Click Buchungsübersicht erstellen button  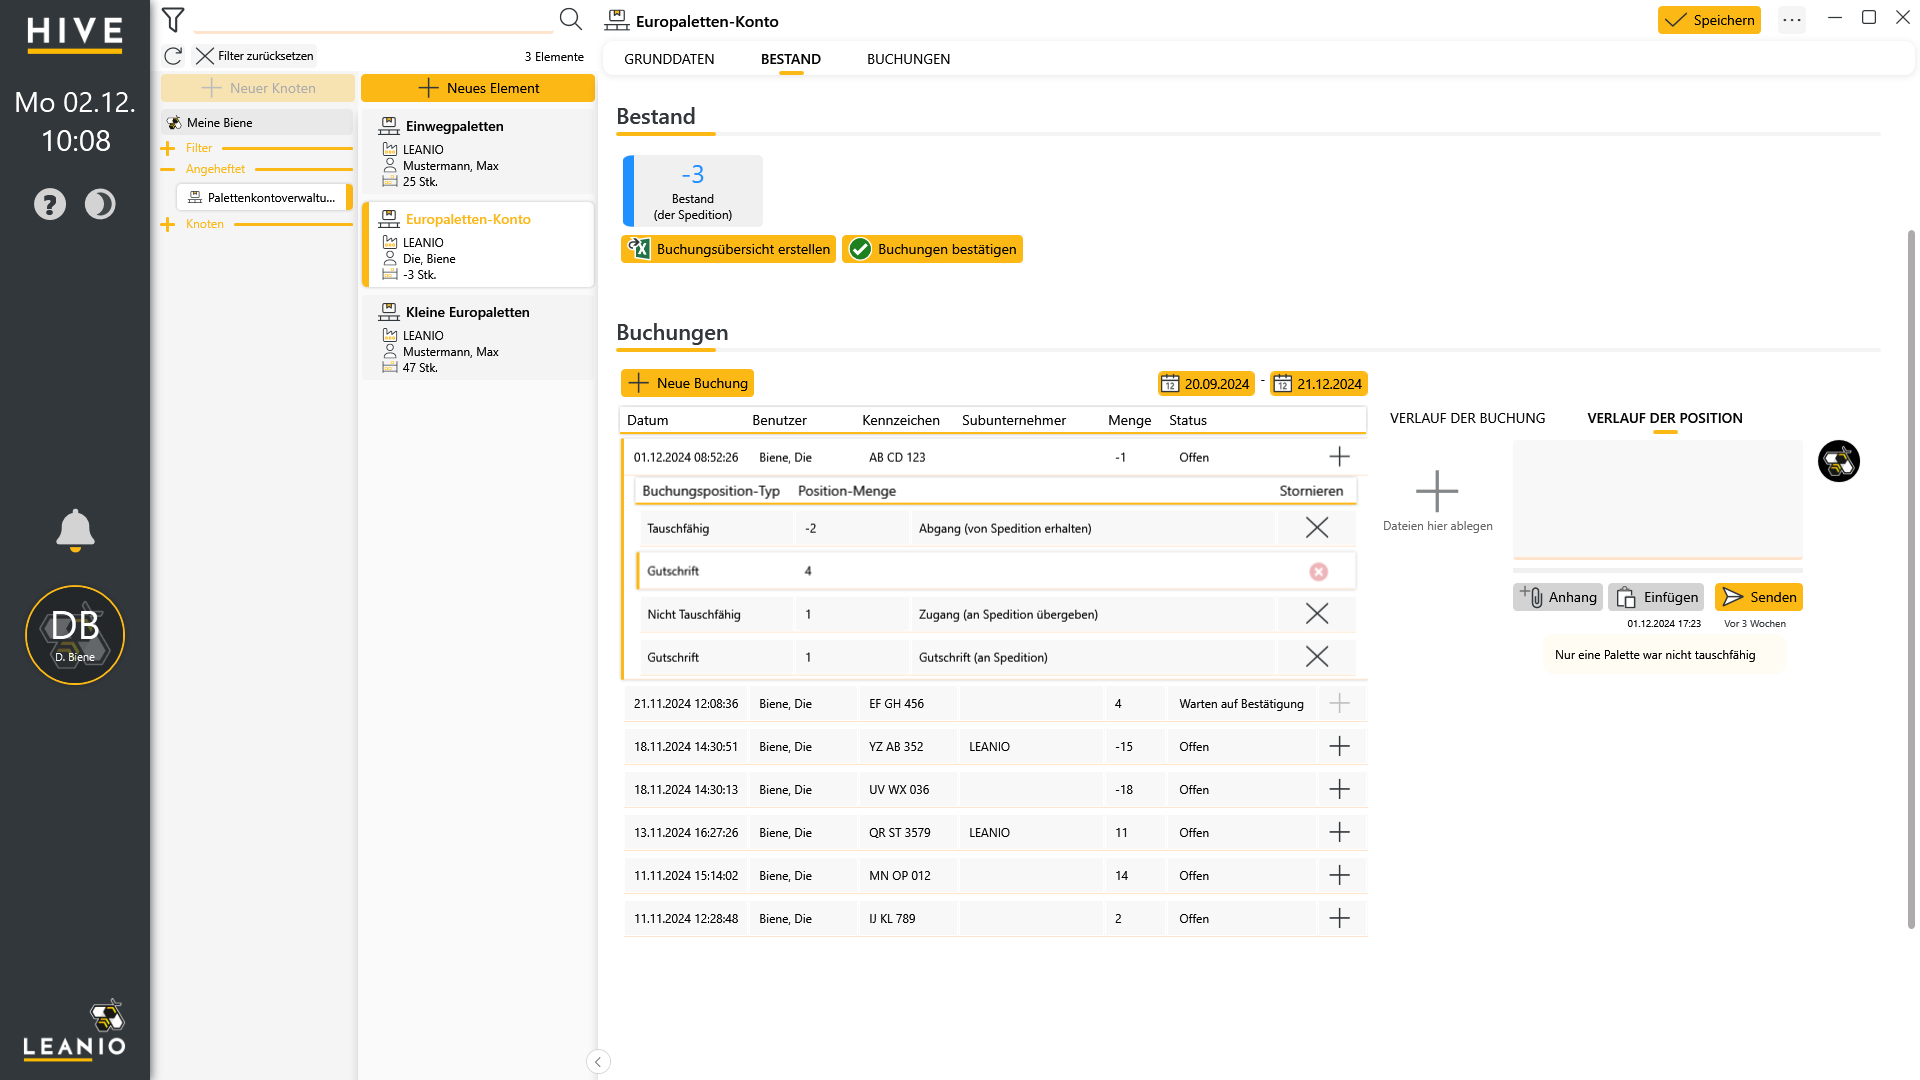(x=728, y=249)
